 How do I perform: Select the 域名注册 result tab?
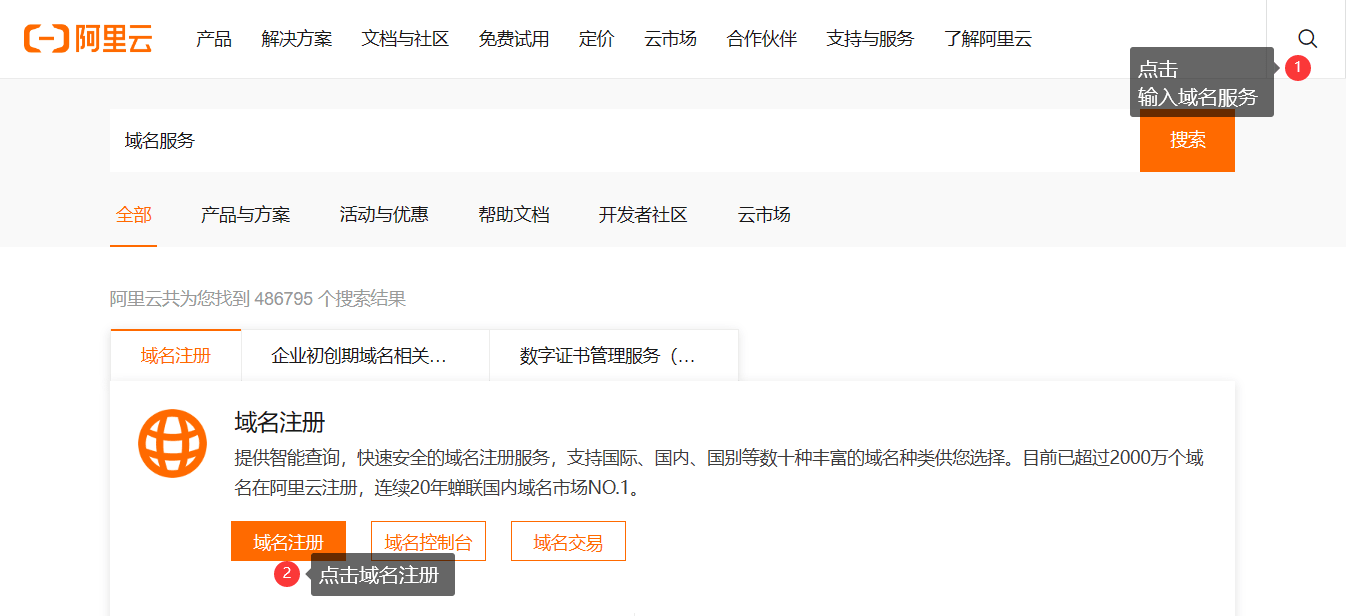point(175,355)
